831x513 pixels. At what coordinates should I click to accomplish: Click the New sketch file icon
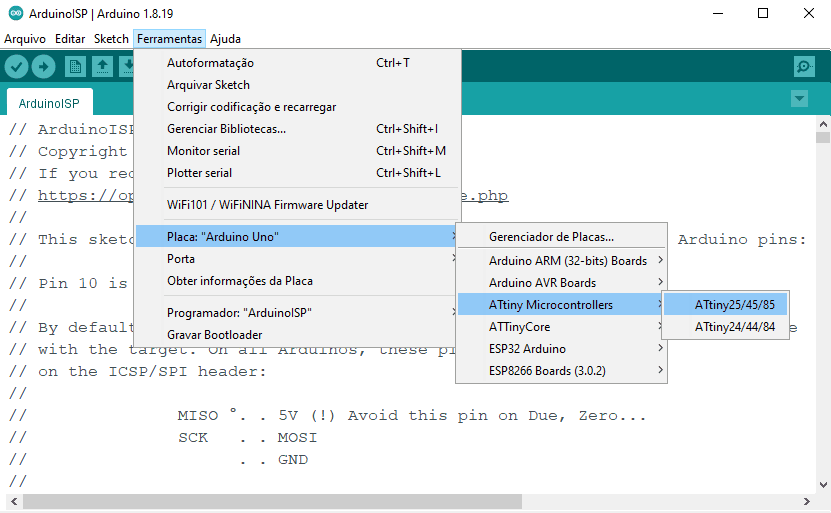[x=75, y=67]
